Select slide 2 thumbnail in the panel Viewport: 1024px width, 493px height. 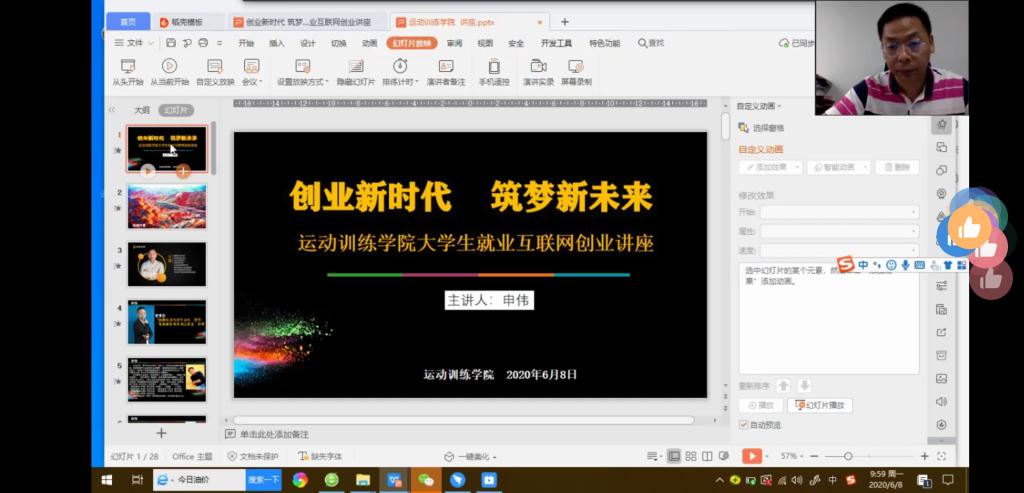(166, 207)
